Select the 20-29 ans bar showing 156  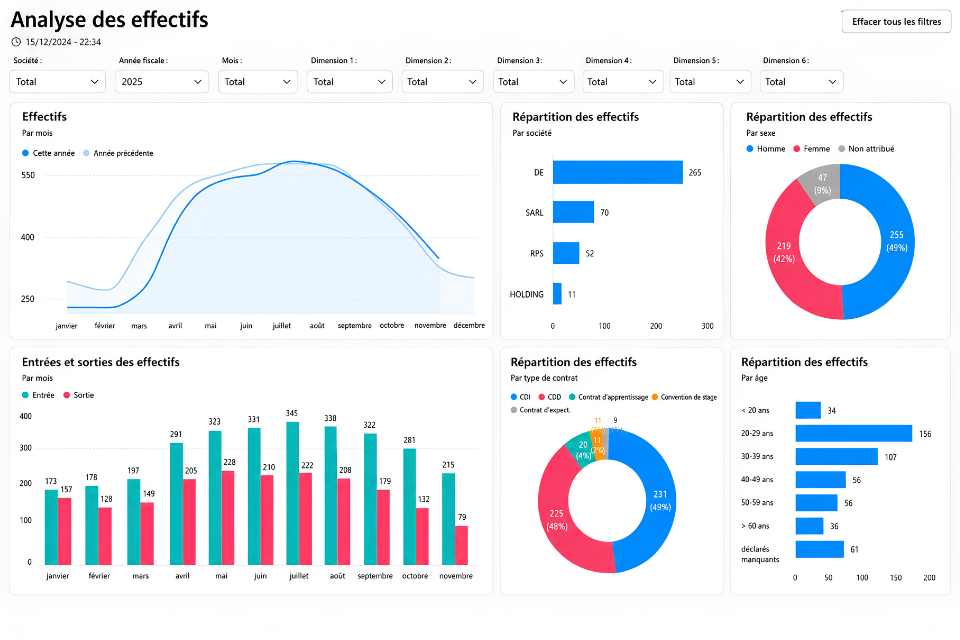click(x=853, y=433)
